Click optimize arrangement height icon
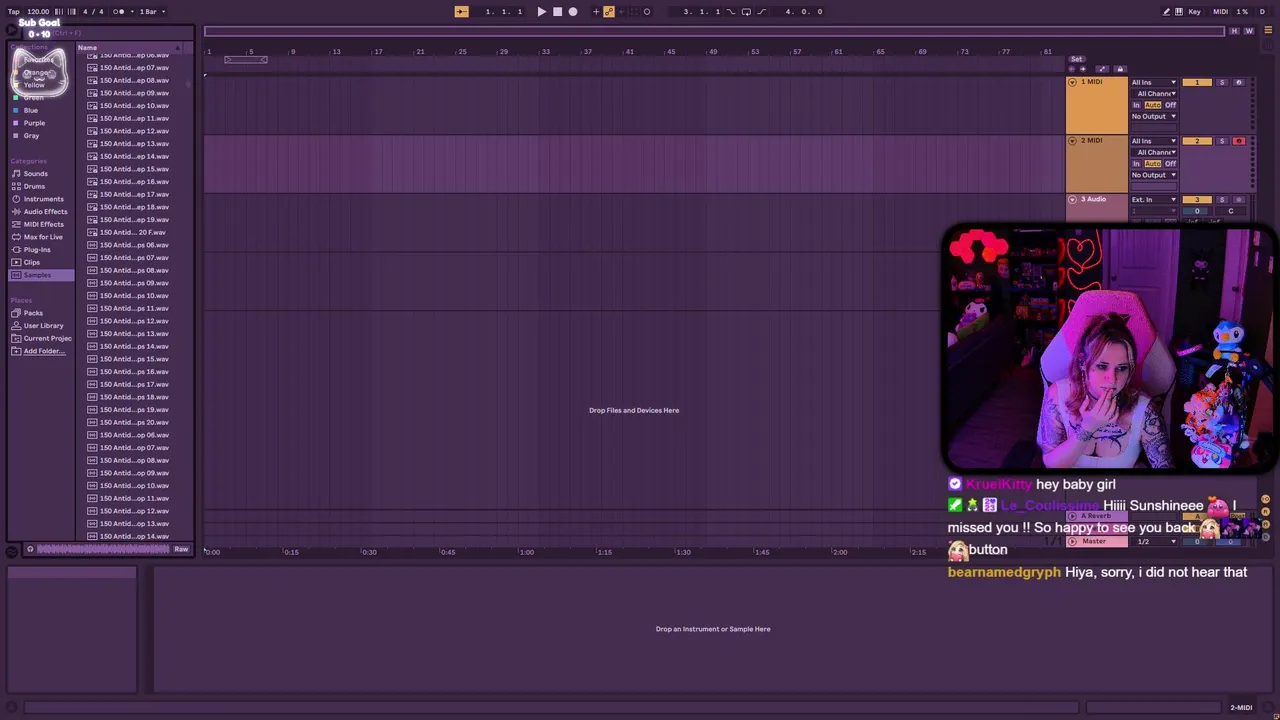The width and height of the screenshot is (1280, 720). click(1102, 69)
